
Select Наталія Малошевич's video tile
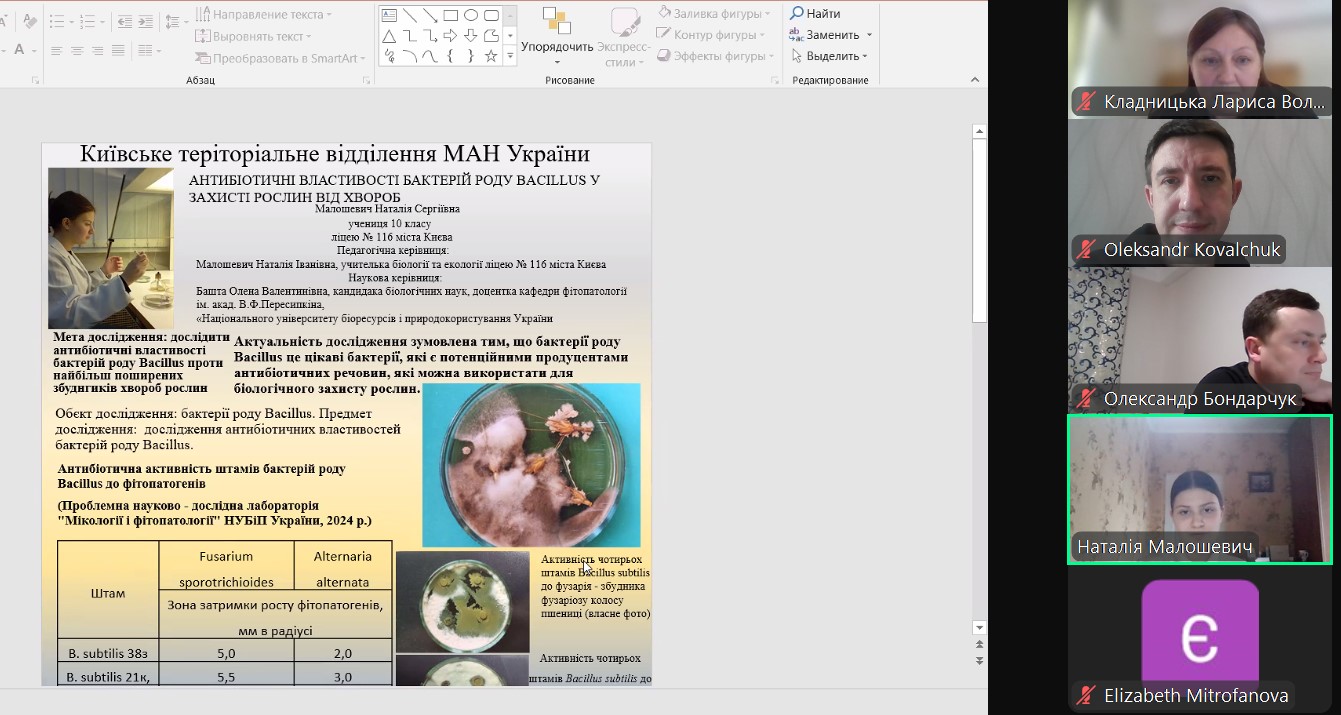click(1200, 490)
